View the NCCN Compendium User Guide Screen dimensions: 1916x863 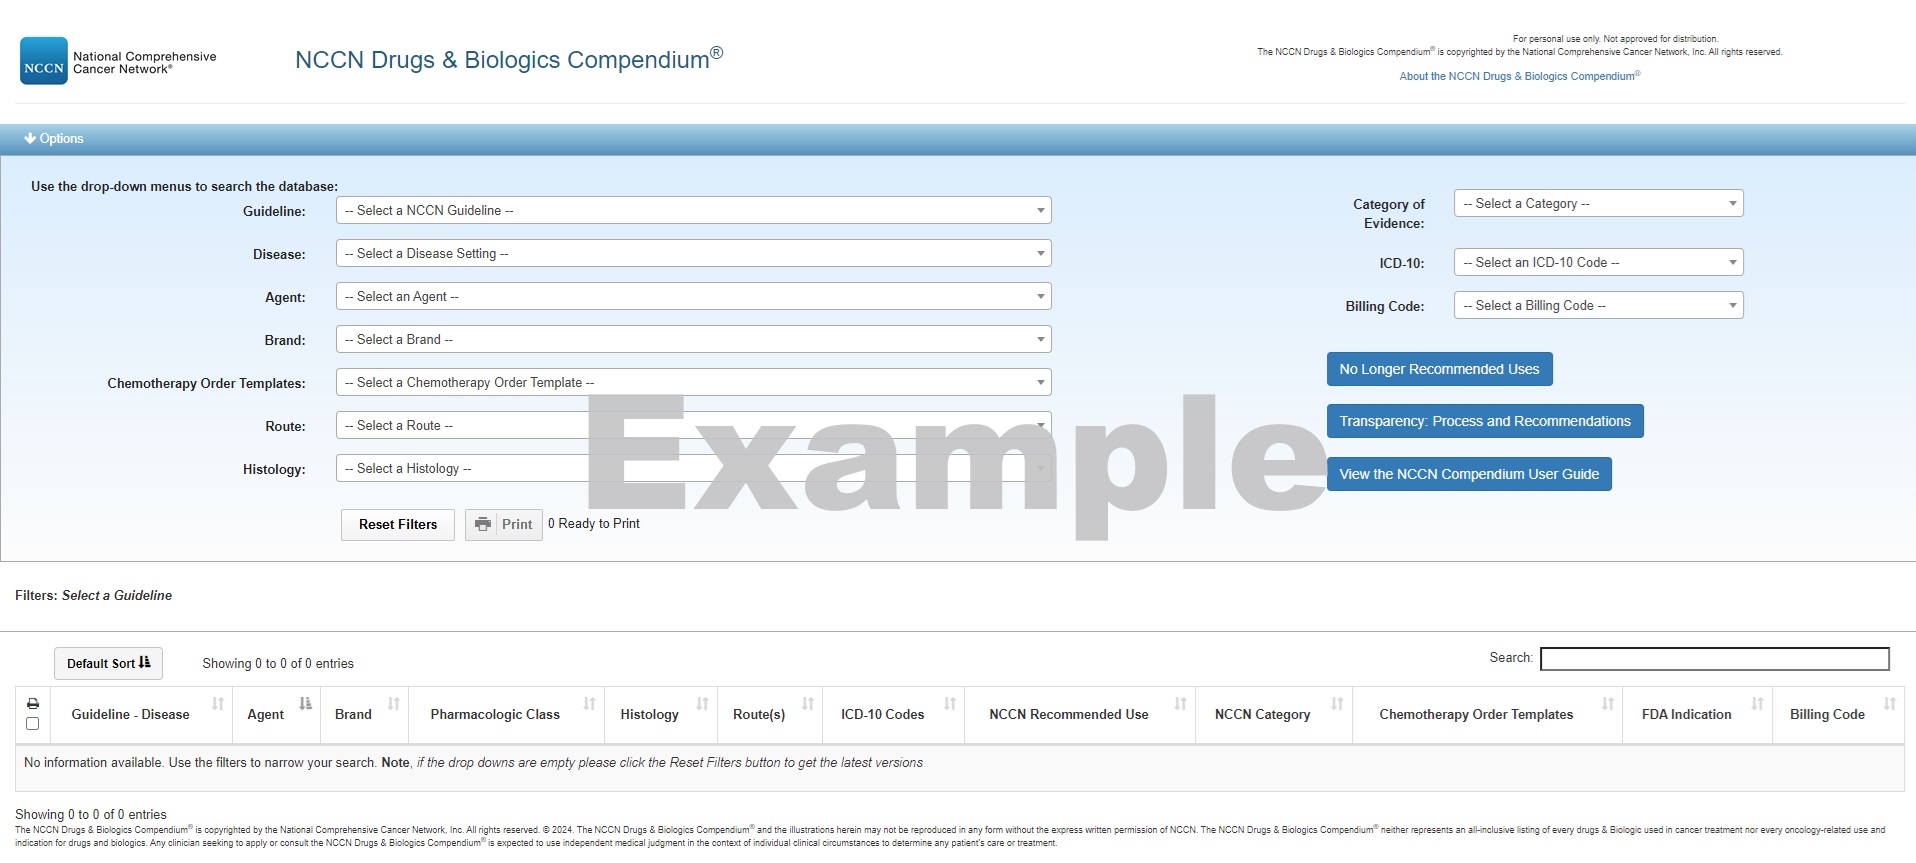coord(1469,474)
